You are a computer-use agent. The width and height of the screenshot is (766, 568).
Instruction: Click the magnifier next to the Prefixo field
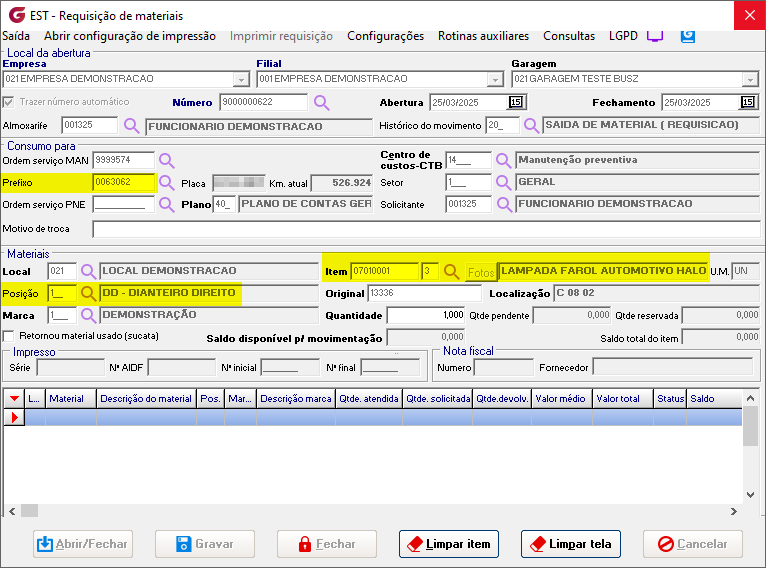coord(166,183)
